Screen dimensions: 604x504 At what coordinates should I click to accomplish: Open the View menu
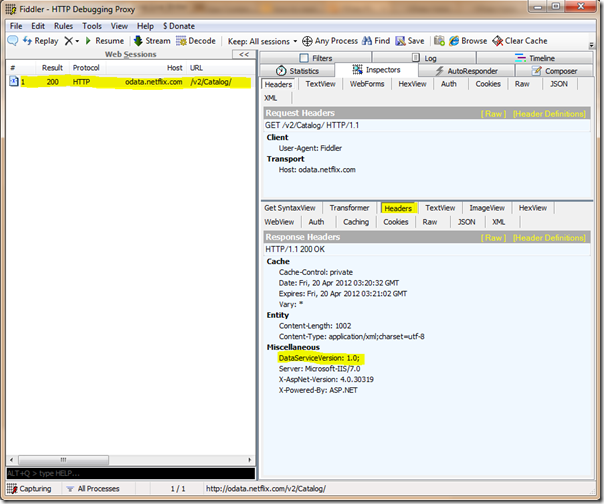(119, 26)
